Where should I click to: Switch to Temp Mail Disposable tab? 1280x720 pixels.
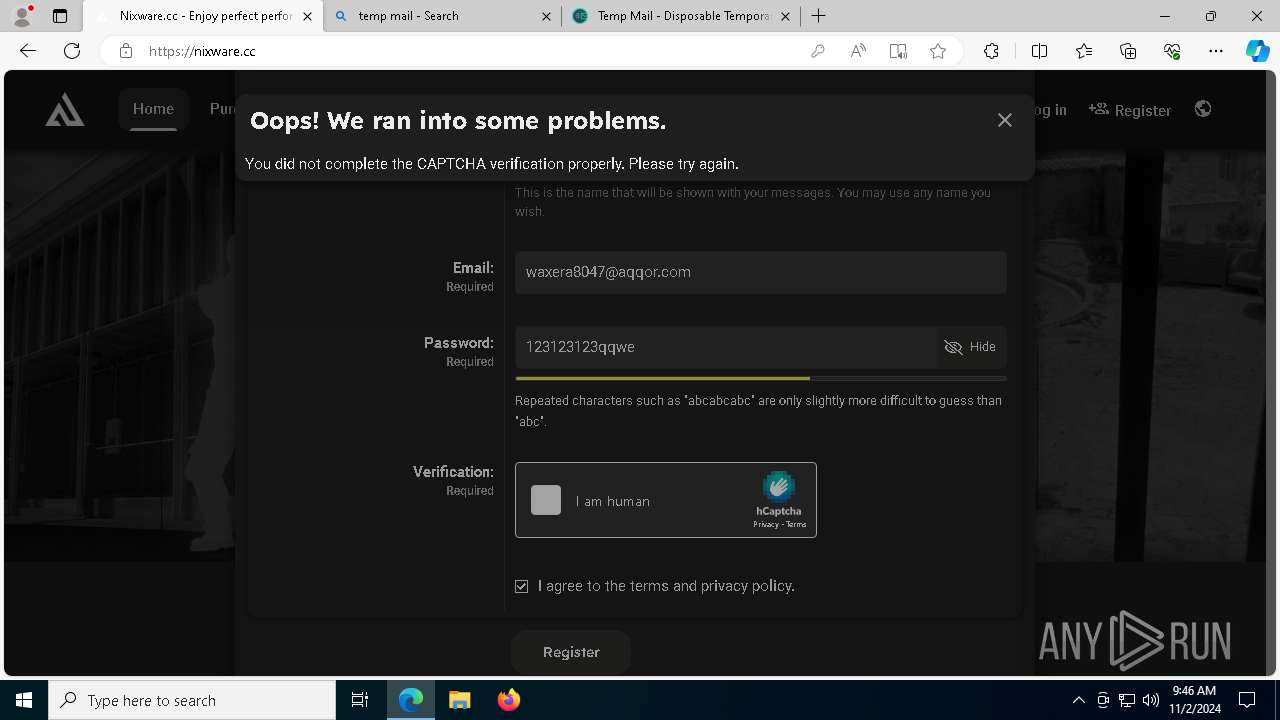coord(681,16)
